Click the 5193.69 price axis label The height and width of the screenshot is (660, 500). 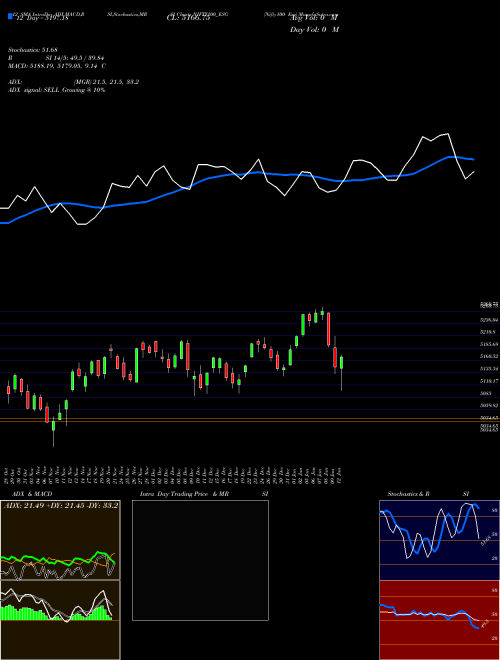click(489, 344)
